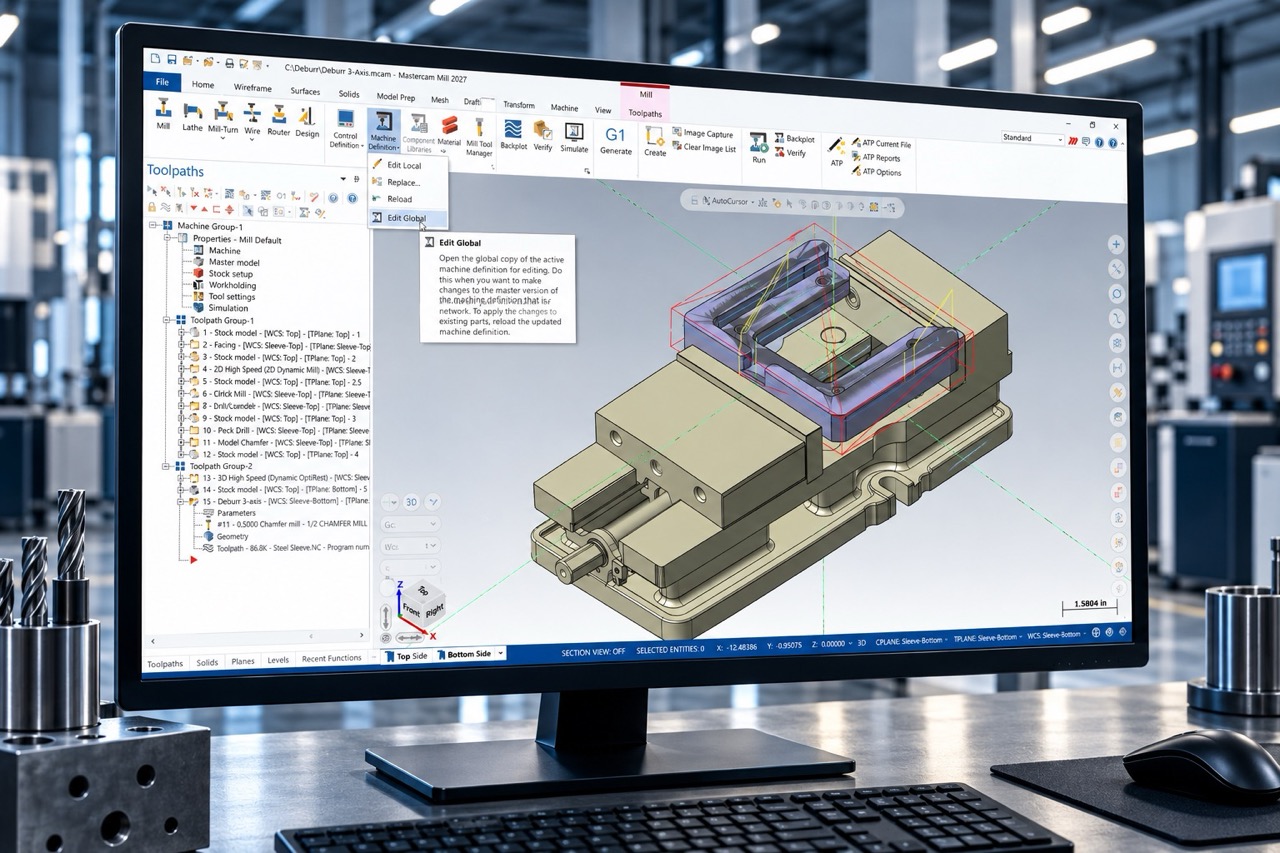The height and width of the screenshot is (853, 1280).
Task: Switch to the Wireframe ribbon tab
Action: pyautogui.click(x=252, y=88)
